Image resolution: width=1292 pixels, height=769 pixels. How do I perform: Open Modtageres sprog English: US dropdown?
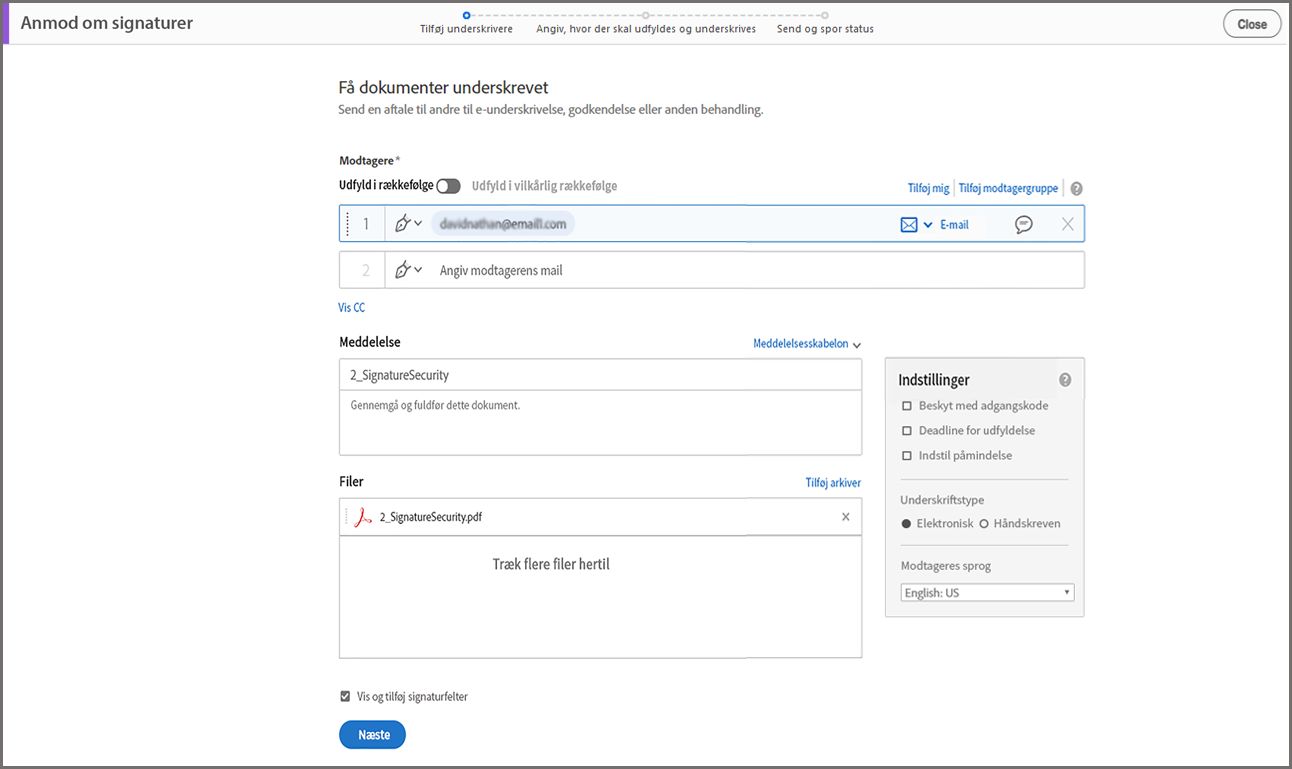click(987, 593)
